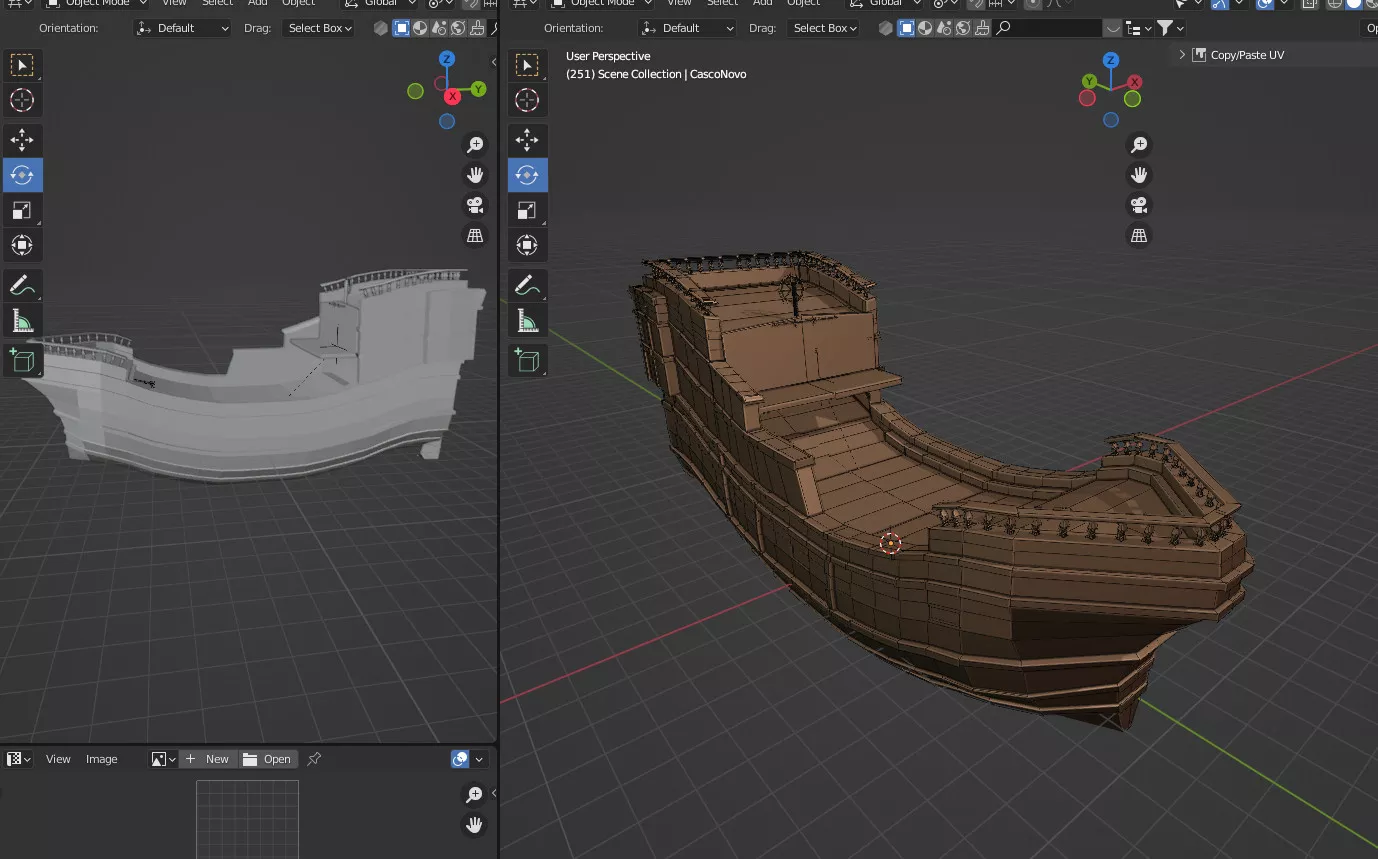Open the Orientation Default dropdown in left viewport
Image resolution: width=1378 pixels, height=859 pixels.
(183, 28)
